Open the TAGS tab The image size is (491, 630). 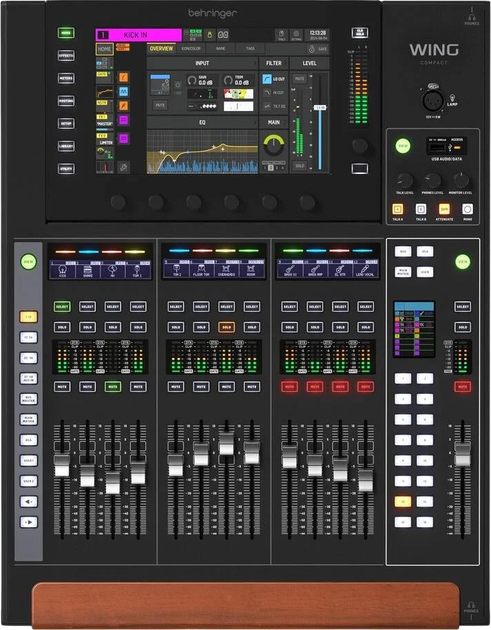[x=250, y=49]
